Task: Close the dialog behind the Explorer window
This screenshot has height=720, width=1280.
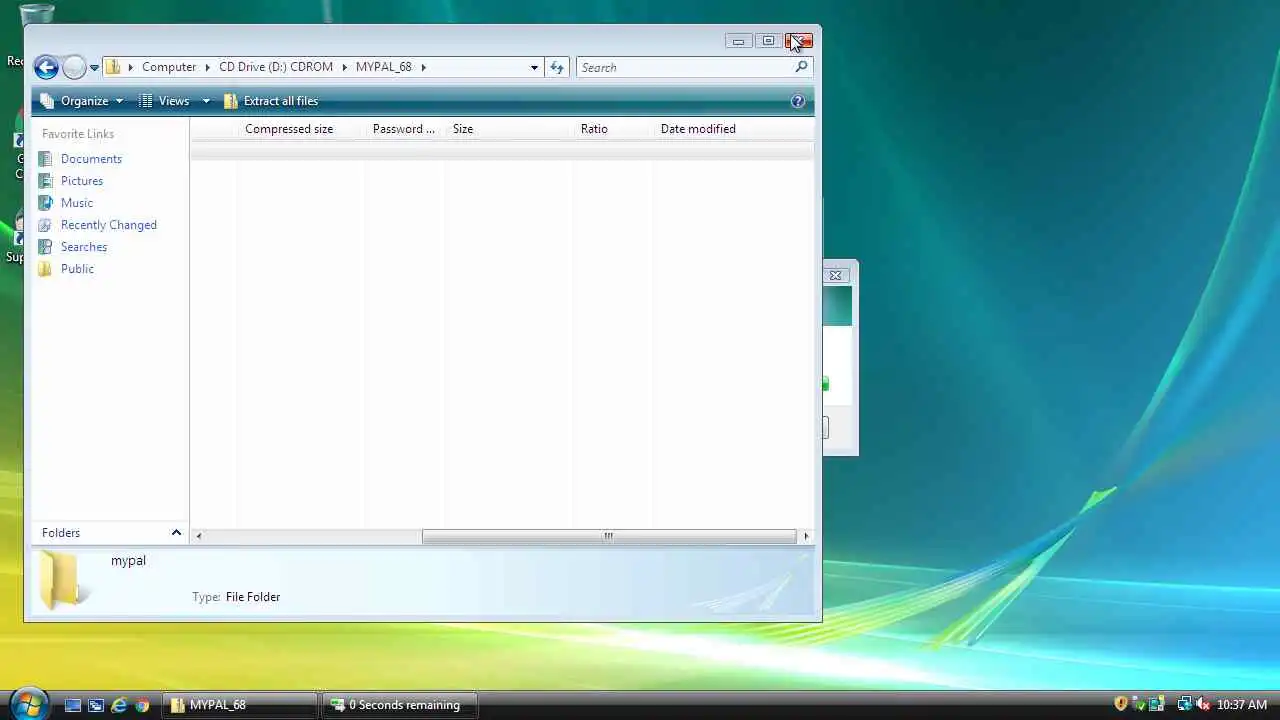Action: 836,275
